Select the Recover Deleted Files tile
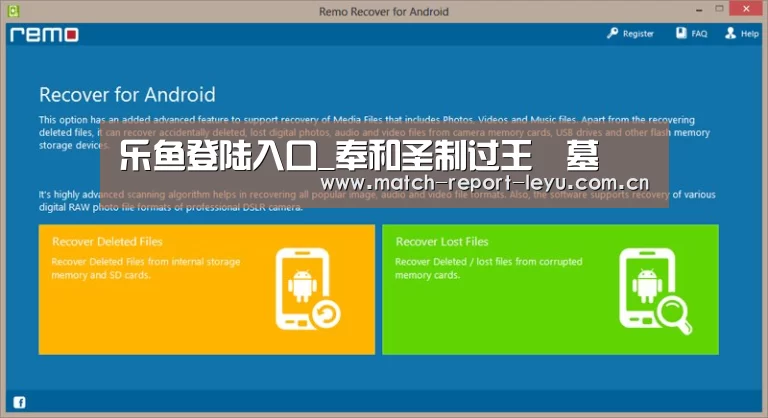Screen dimensions: 768x418 pyautogui.click(x=207, y=290)
